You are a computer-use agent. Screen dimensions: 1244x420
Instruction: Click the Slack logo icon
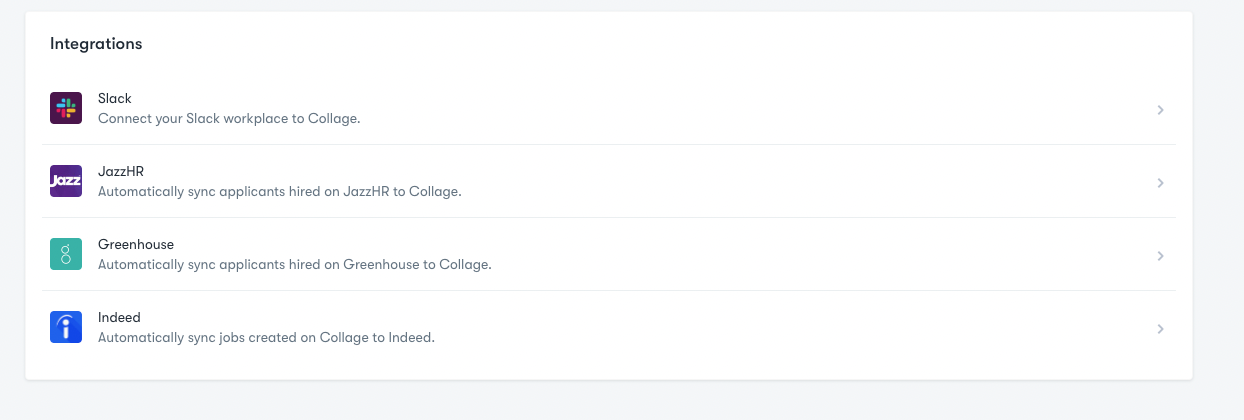[x=66, y=108]
